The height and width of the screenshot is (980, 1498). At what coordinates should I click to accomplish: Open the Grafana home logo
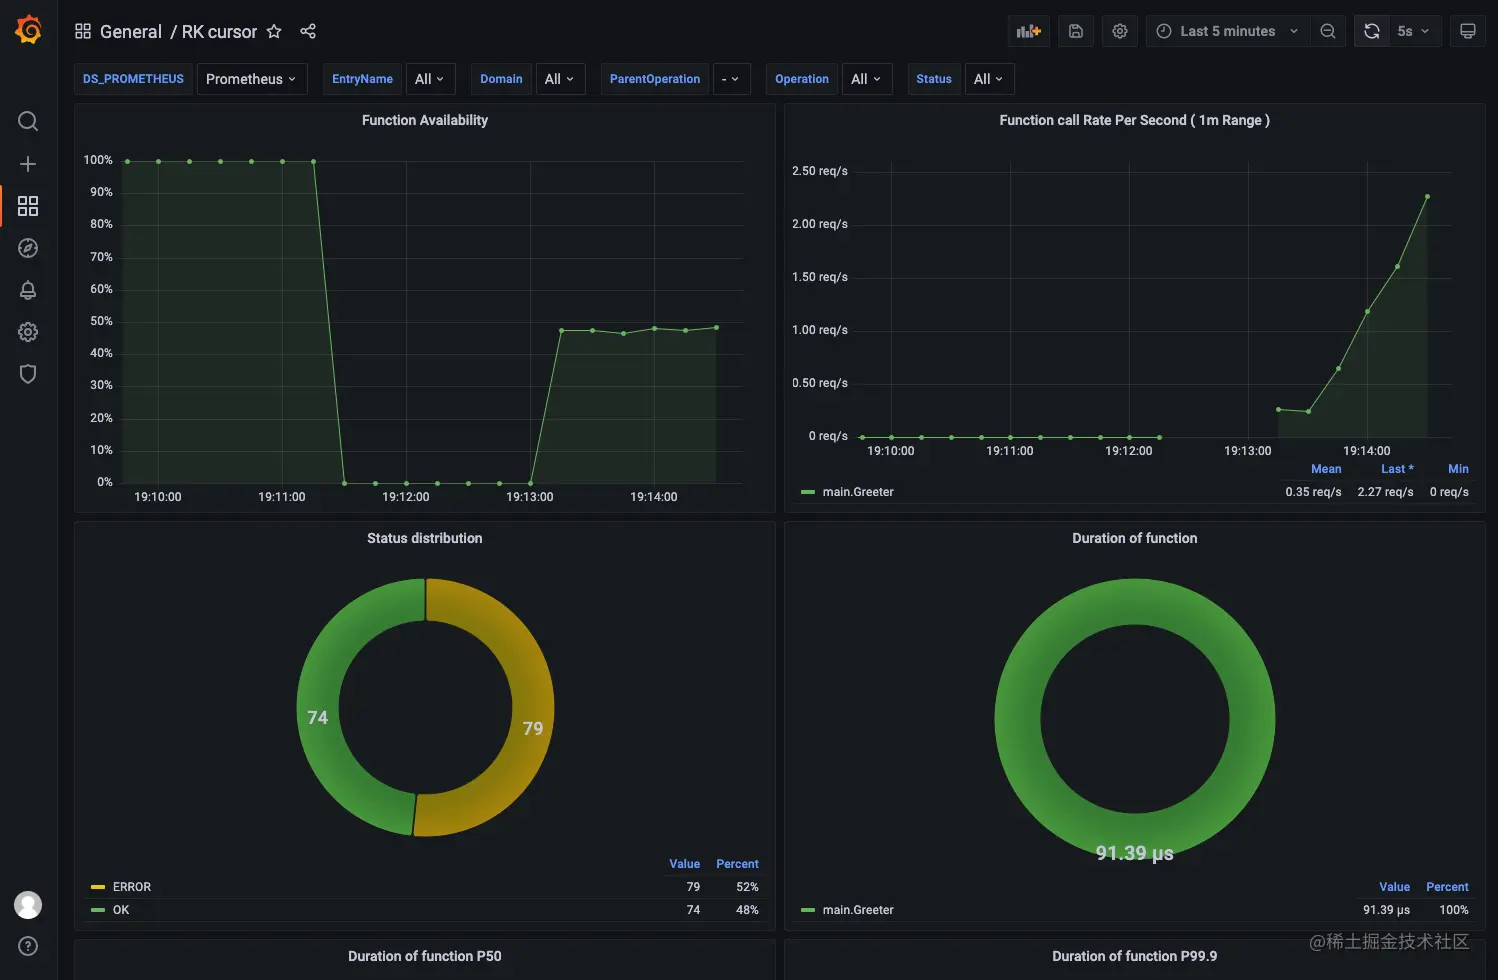click(28, 31)
